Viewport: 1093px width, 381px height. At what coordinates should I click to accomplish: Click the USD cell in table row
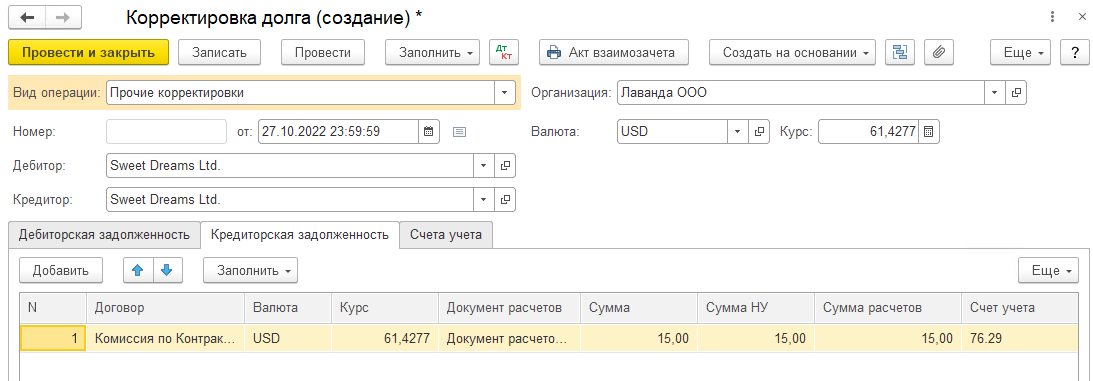click(x=288, y=339)
